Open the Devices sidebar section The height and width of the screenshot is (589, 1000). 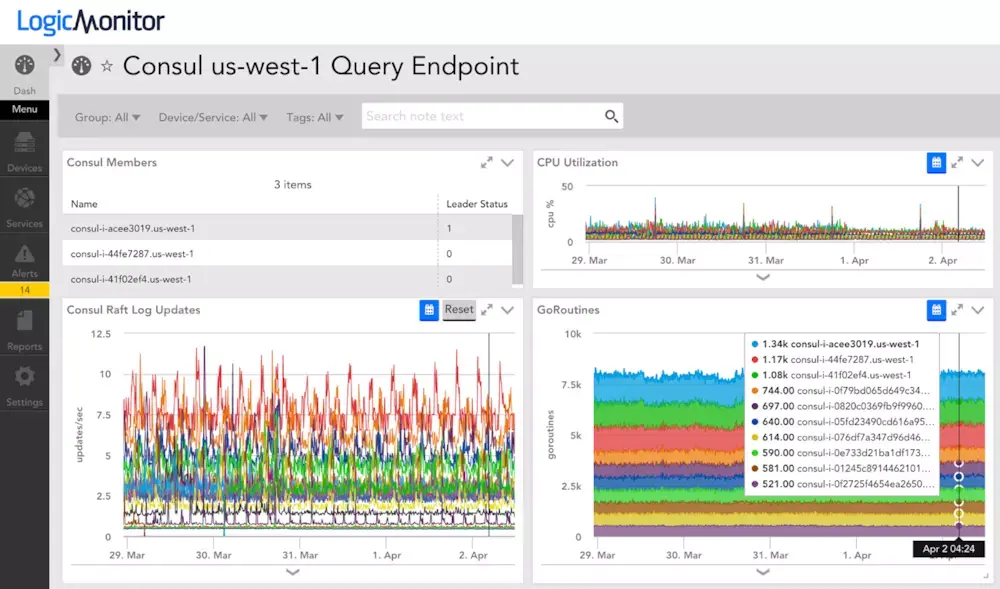click(x=24, y=150)
